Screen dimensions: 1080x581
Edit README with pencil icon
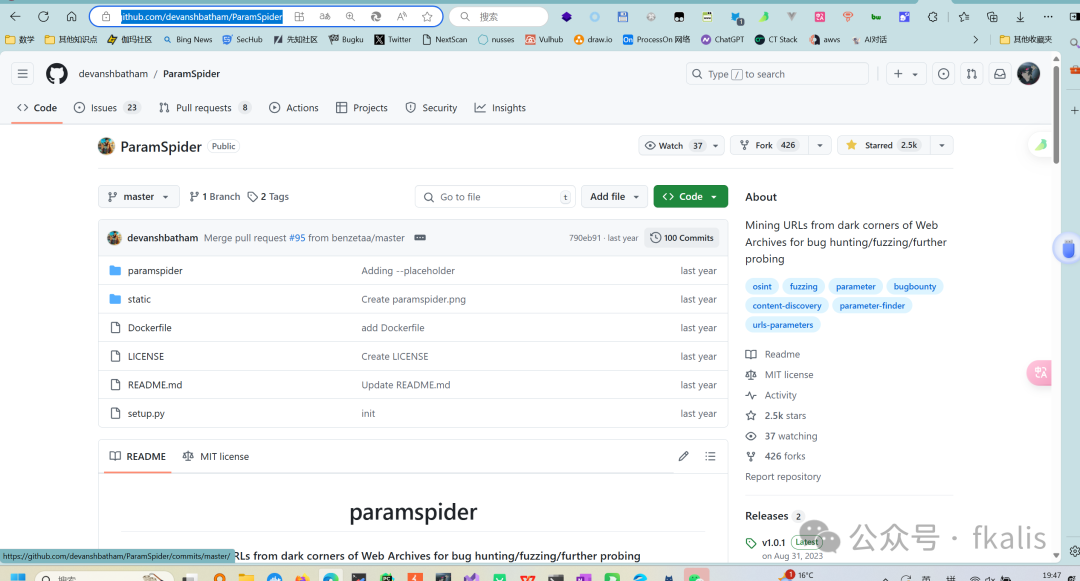[683, 456]
